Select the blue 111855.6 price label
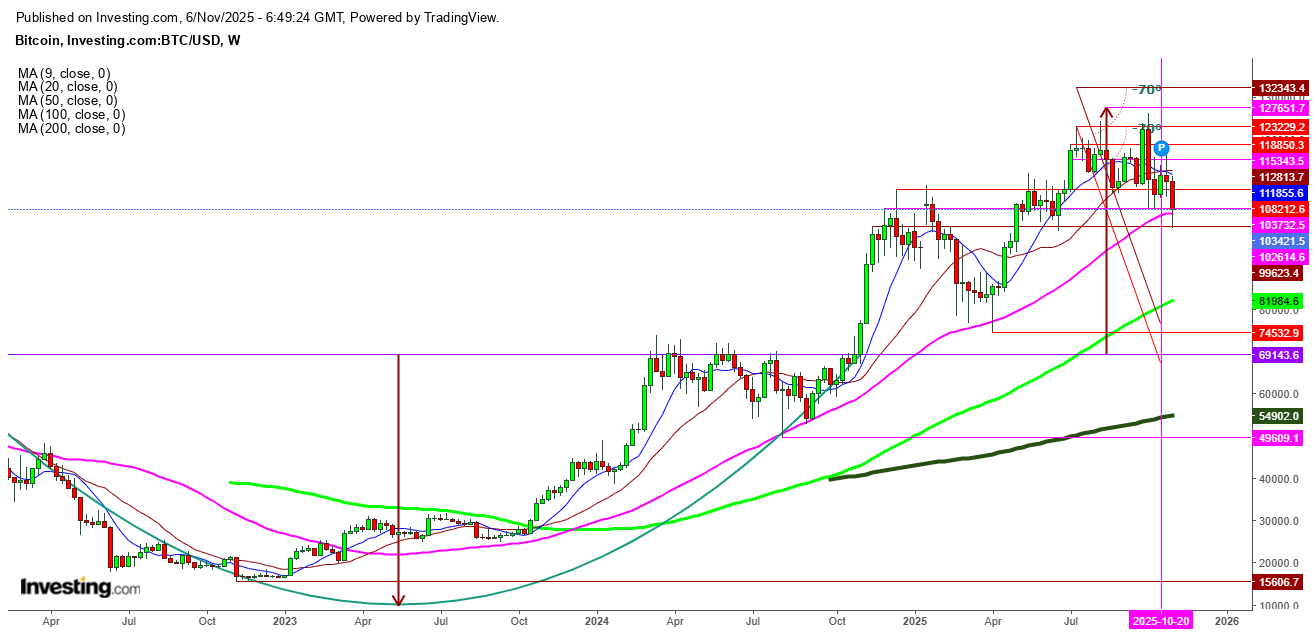 tap(1281, 193)
